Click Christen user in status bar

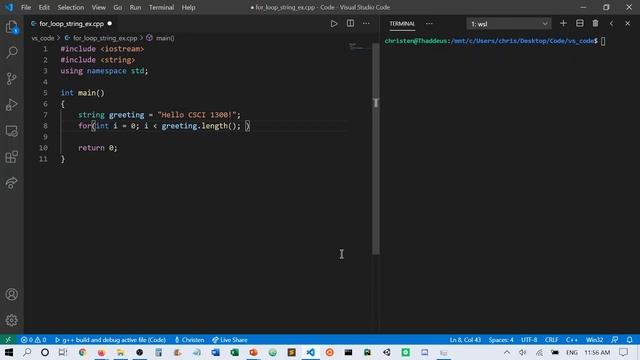coord(189,340)
